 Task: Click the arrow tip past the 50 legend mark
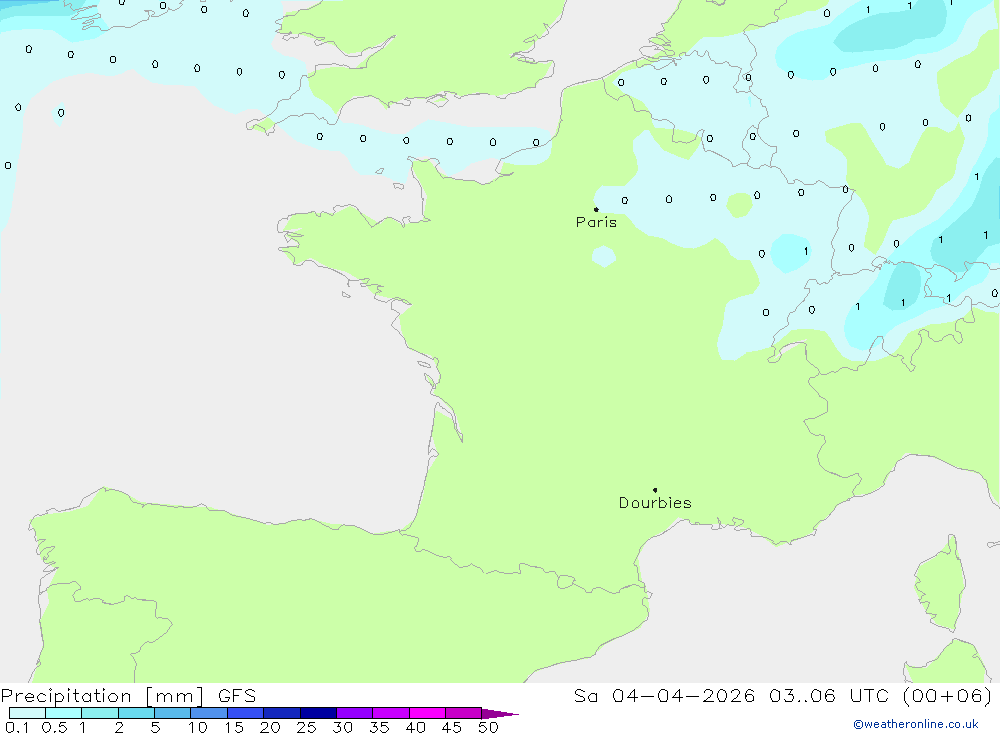(500, 714)
